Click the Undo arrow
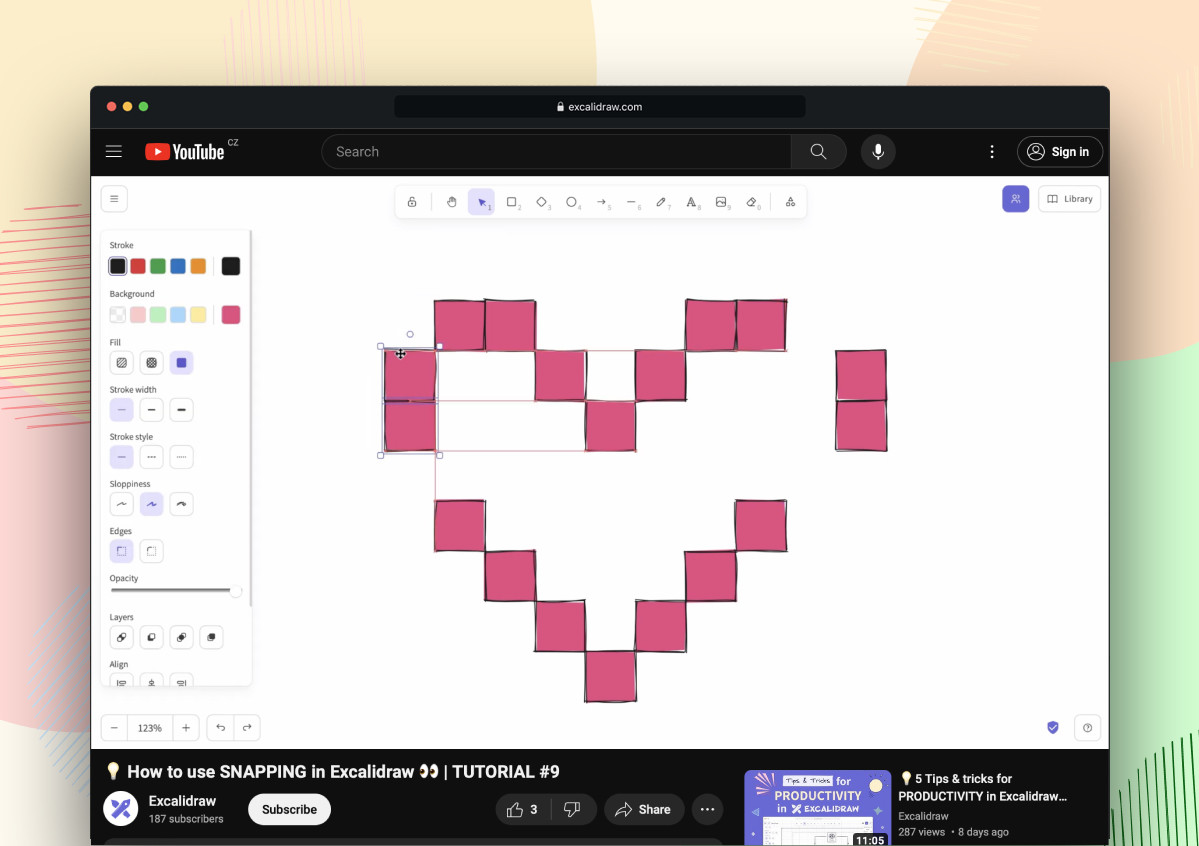 pos(220,727)
